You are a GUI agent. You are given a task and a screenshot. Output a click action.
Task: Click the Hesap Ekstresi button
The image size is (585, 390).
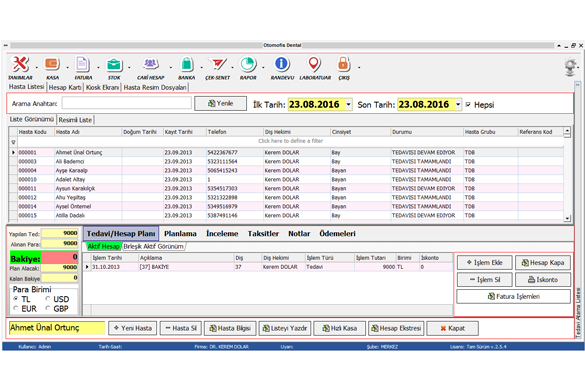point(396,328)
